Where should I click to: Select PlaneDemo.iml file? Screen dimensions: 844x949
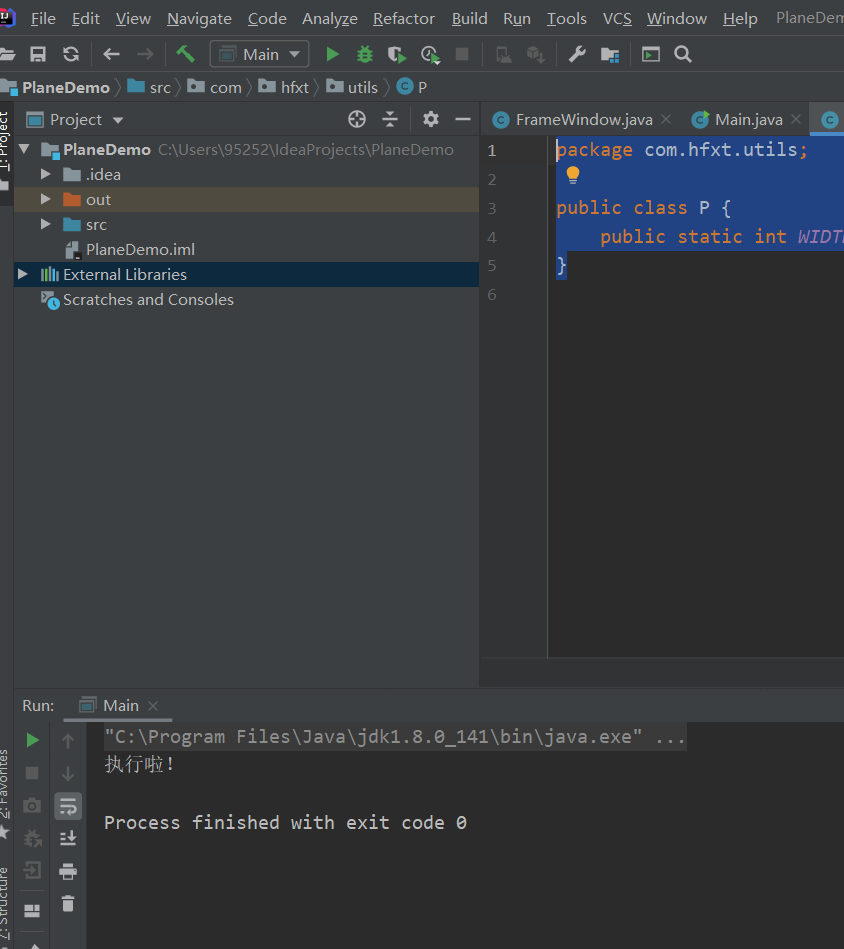tap(140, 249)
